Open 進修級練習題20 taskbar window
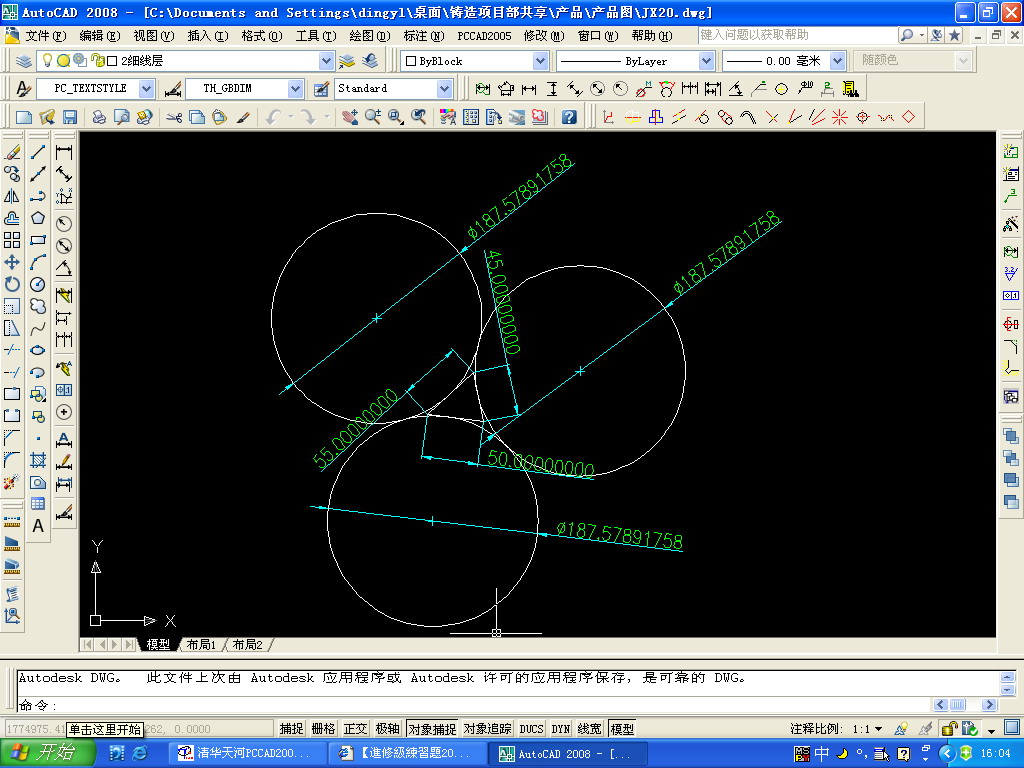Viewport: 1024px width, 768px height. click(x=407, y=754)
